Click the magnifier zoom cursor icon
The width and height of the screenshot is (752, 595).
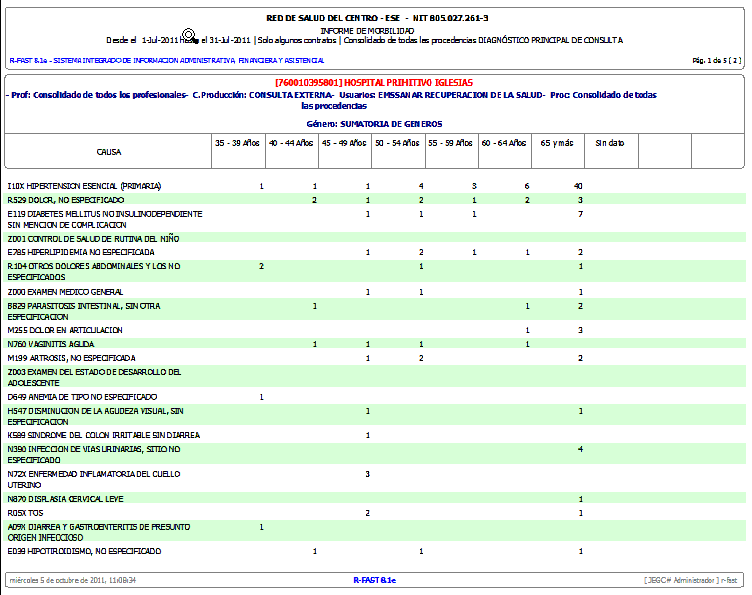[x=189, y=35]
